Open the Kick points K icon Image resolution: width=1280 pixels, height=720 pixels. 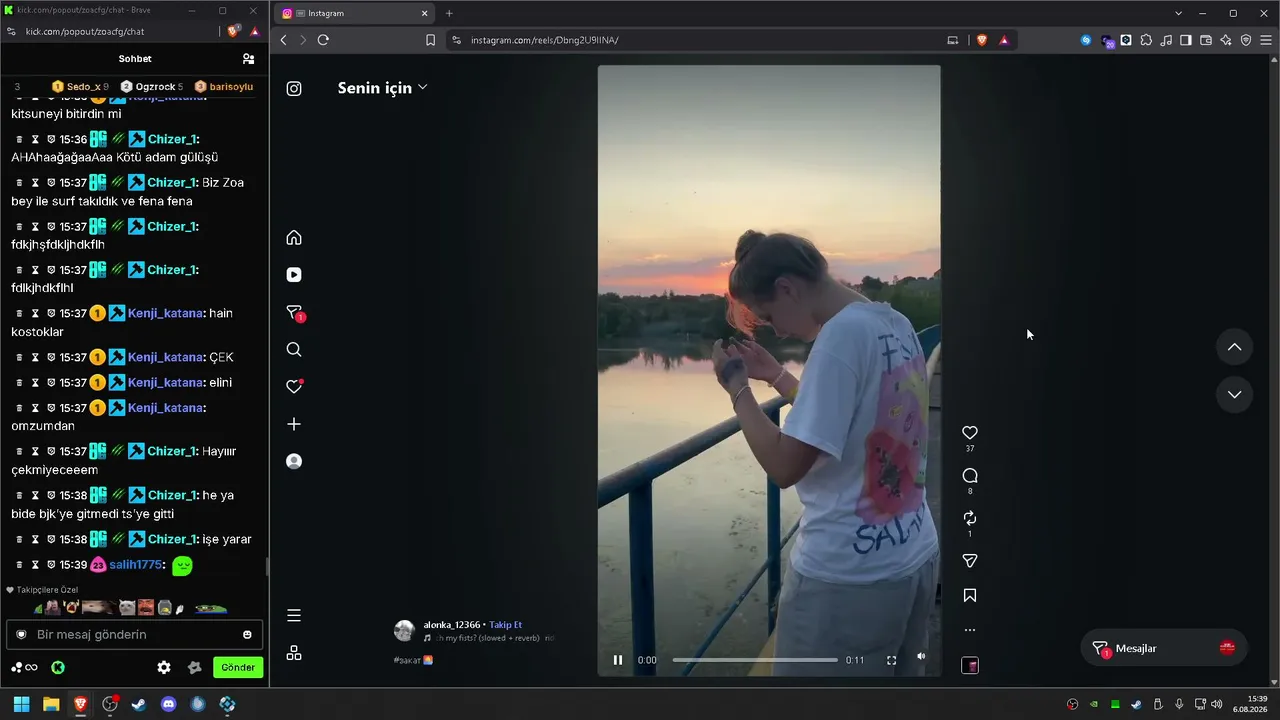tap(58, 667)
